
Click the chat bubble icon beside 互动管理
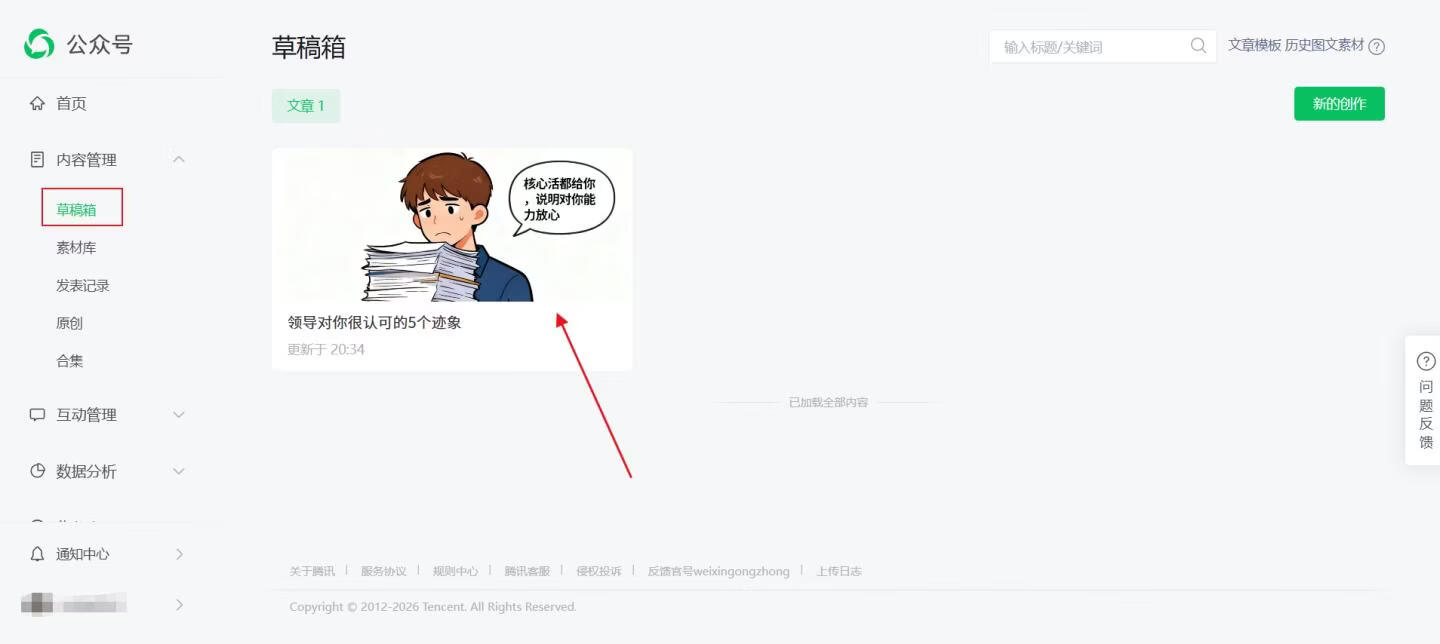click(x=38, y=414)
